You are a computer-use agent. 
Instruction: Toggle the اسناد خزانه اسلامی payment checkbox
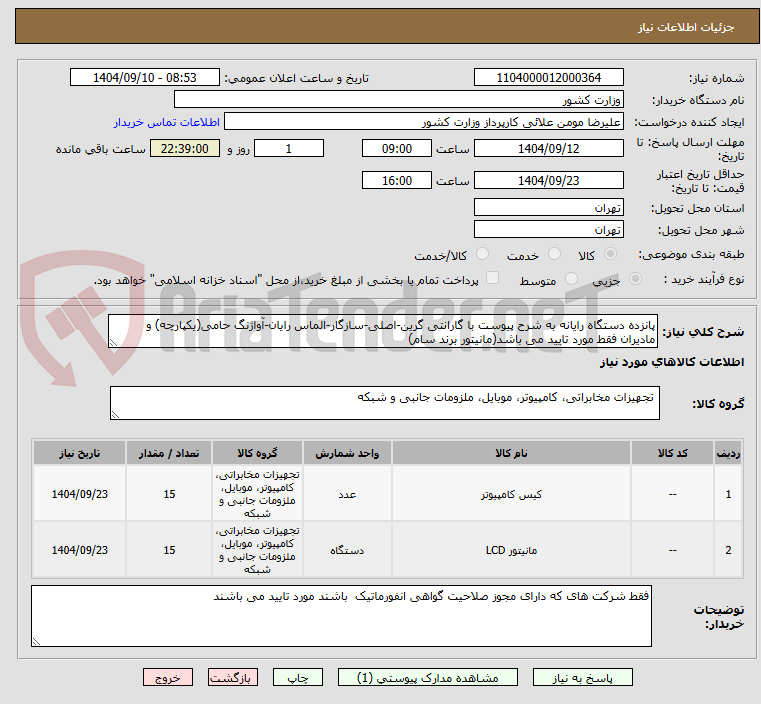tap(493, 278)
